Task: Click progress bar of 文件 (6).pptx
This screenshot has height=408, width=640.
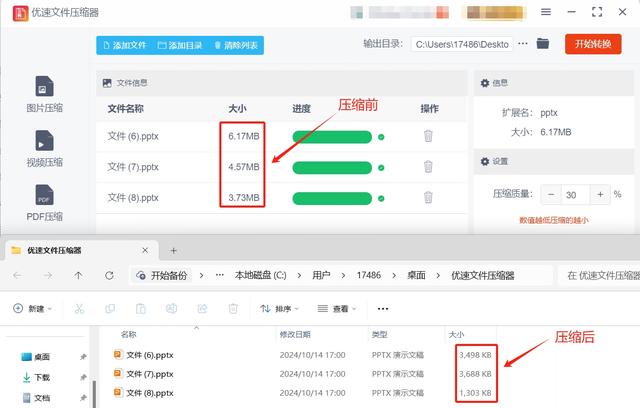Action: click(332, 137)
